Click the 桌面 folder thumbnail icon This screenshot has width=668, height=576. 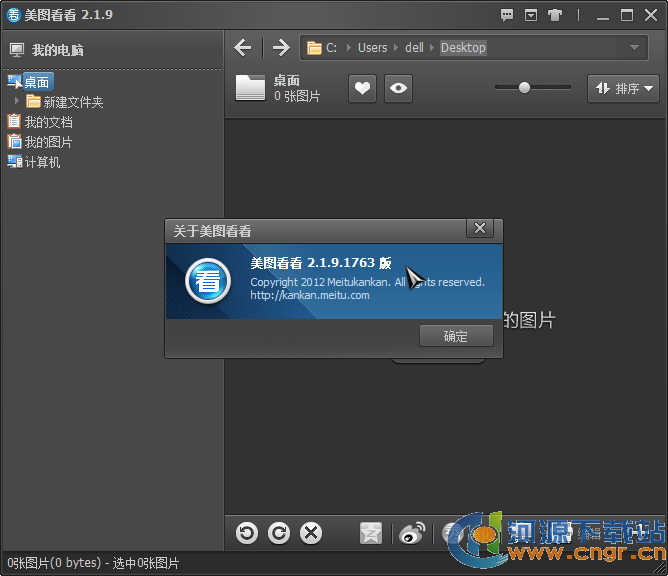250,87
